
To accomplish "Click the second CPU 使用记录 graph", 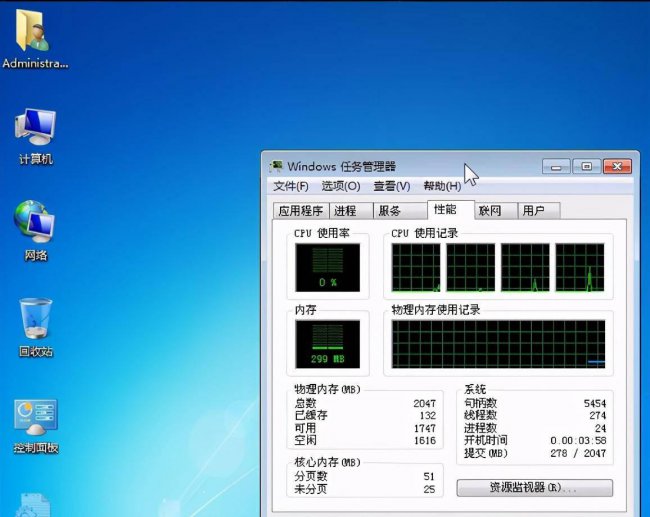I will pyautogui.click(x=471, y=267).
